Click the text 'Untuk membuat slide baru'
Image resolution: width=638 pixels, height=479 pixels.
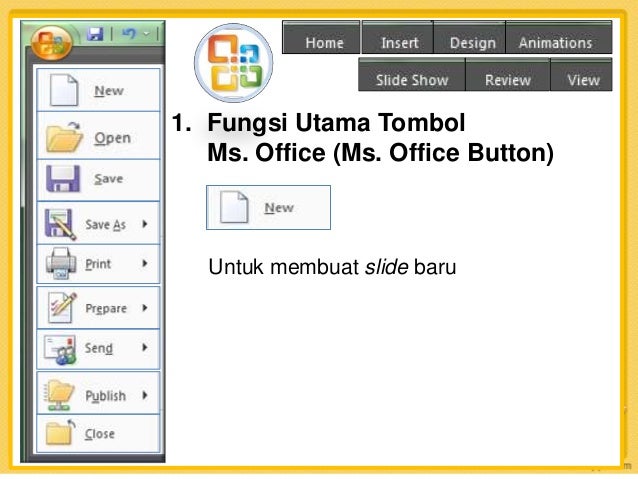click(332, 267)
